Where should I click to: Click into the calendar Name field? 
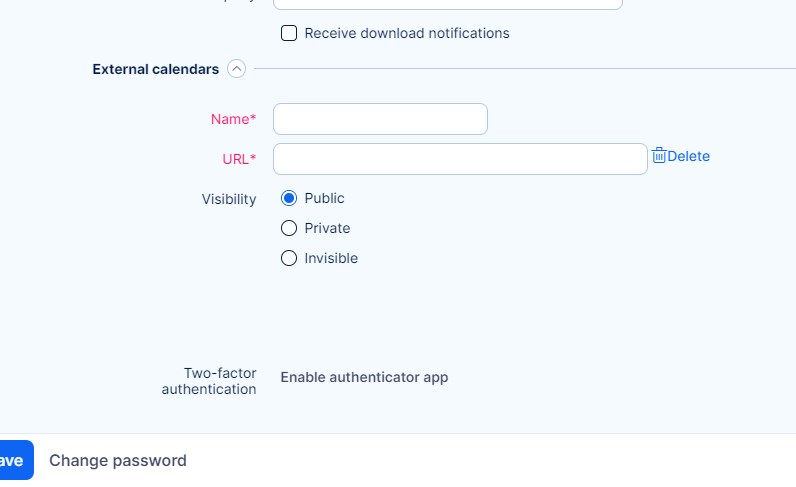[x=380, y=119]
